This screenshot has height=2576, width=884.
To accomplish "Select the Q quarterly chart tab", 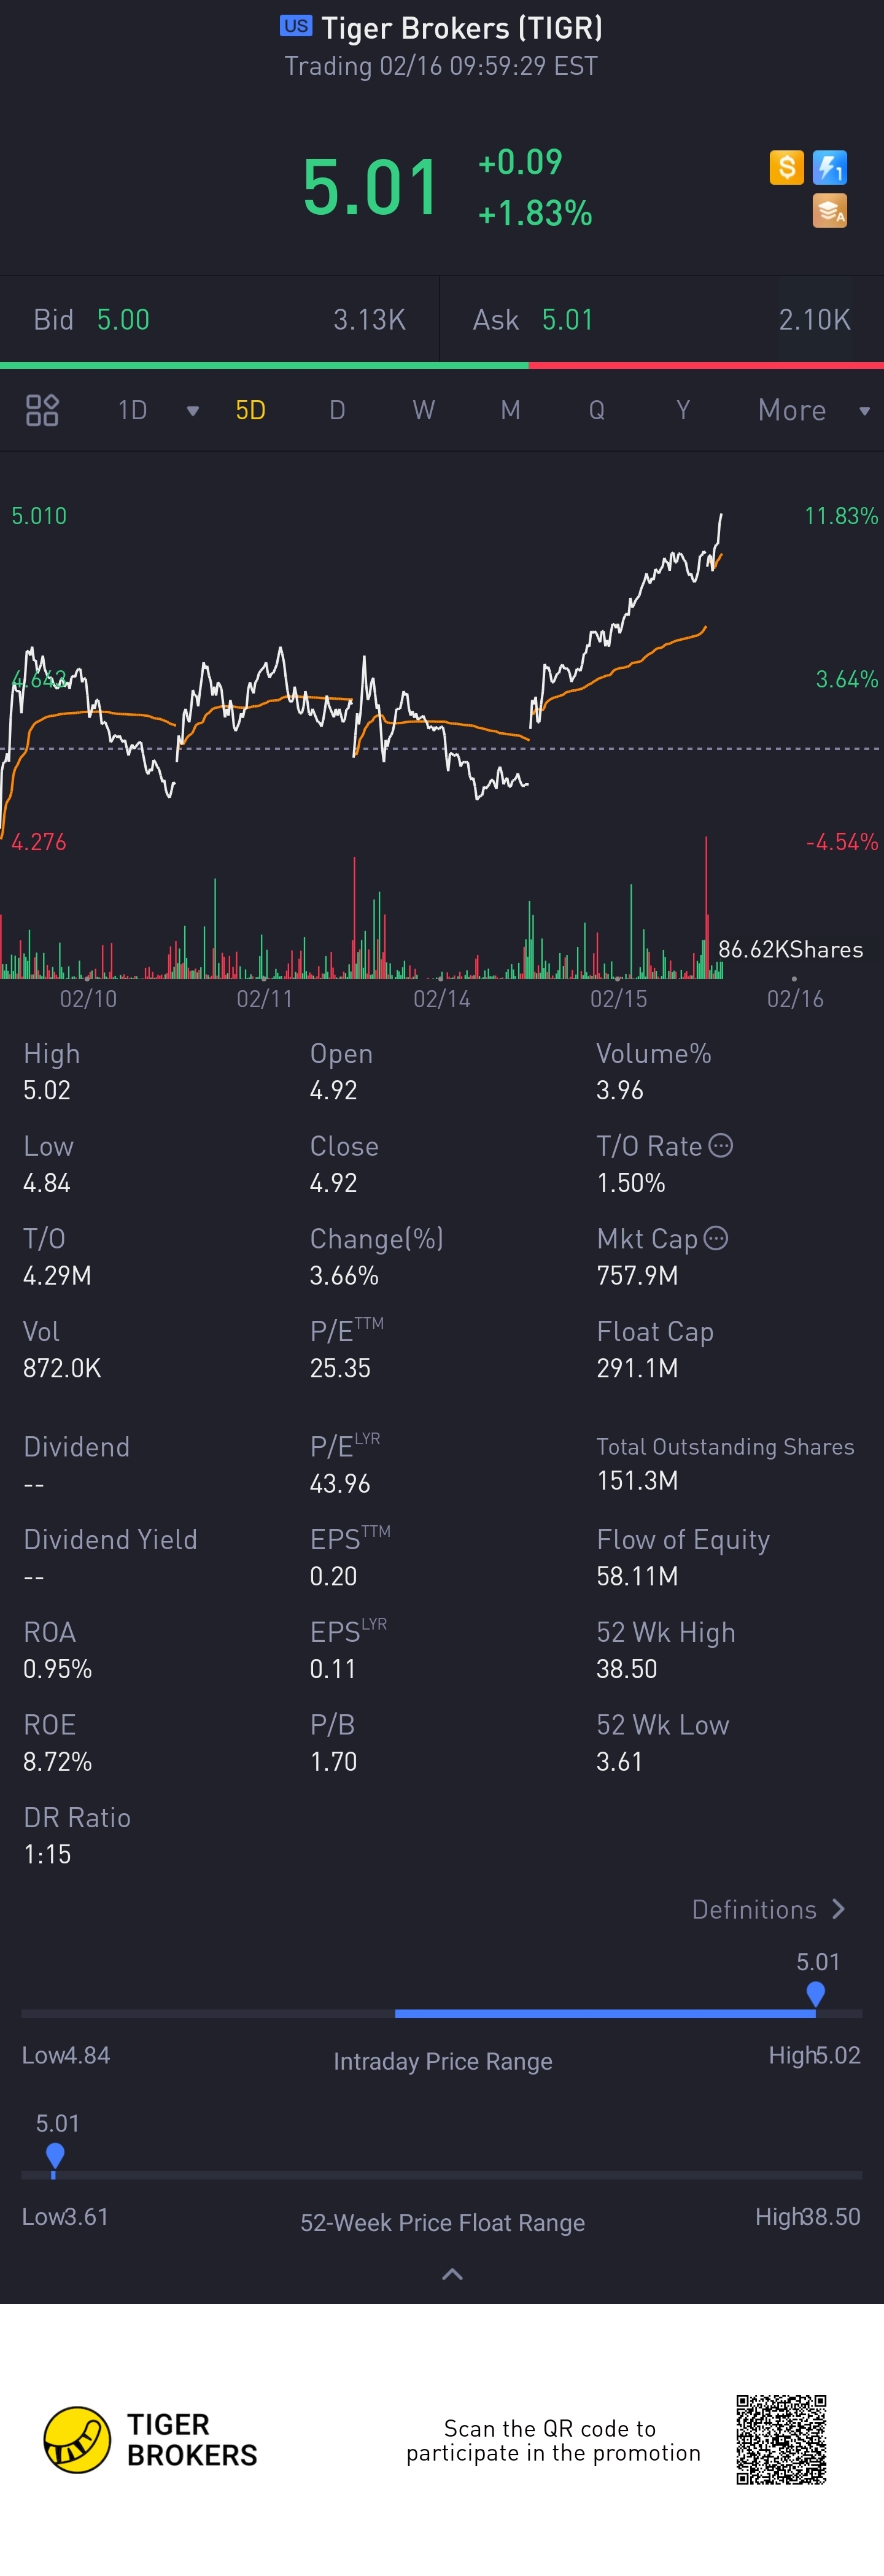I will point(596,410).
